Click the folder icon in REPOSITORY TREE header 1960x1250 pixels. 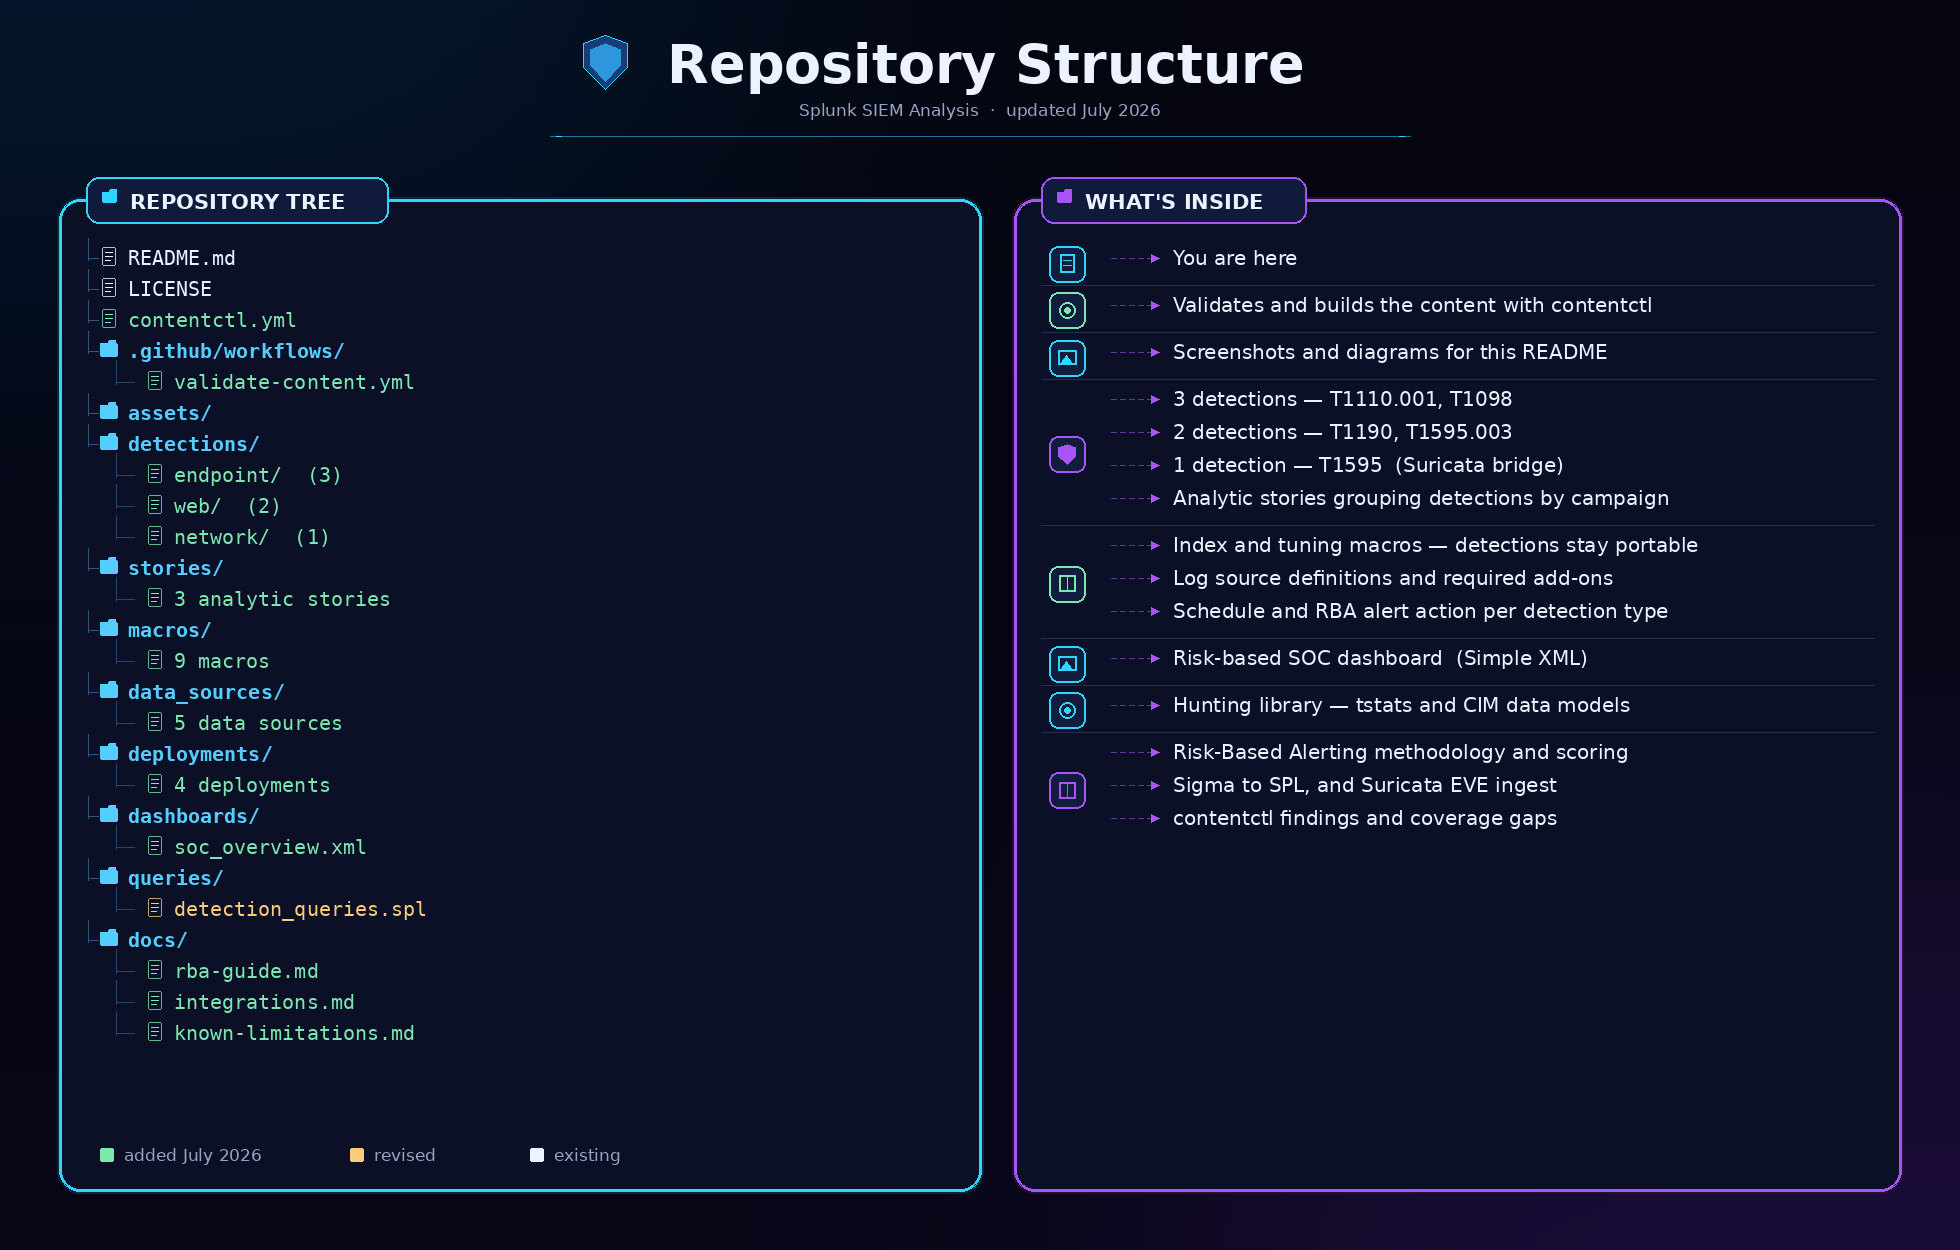[110, 197]
